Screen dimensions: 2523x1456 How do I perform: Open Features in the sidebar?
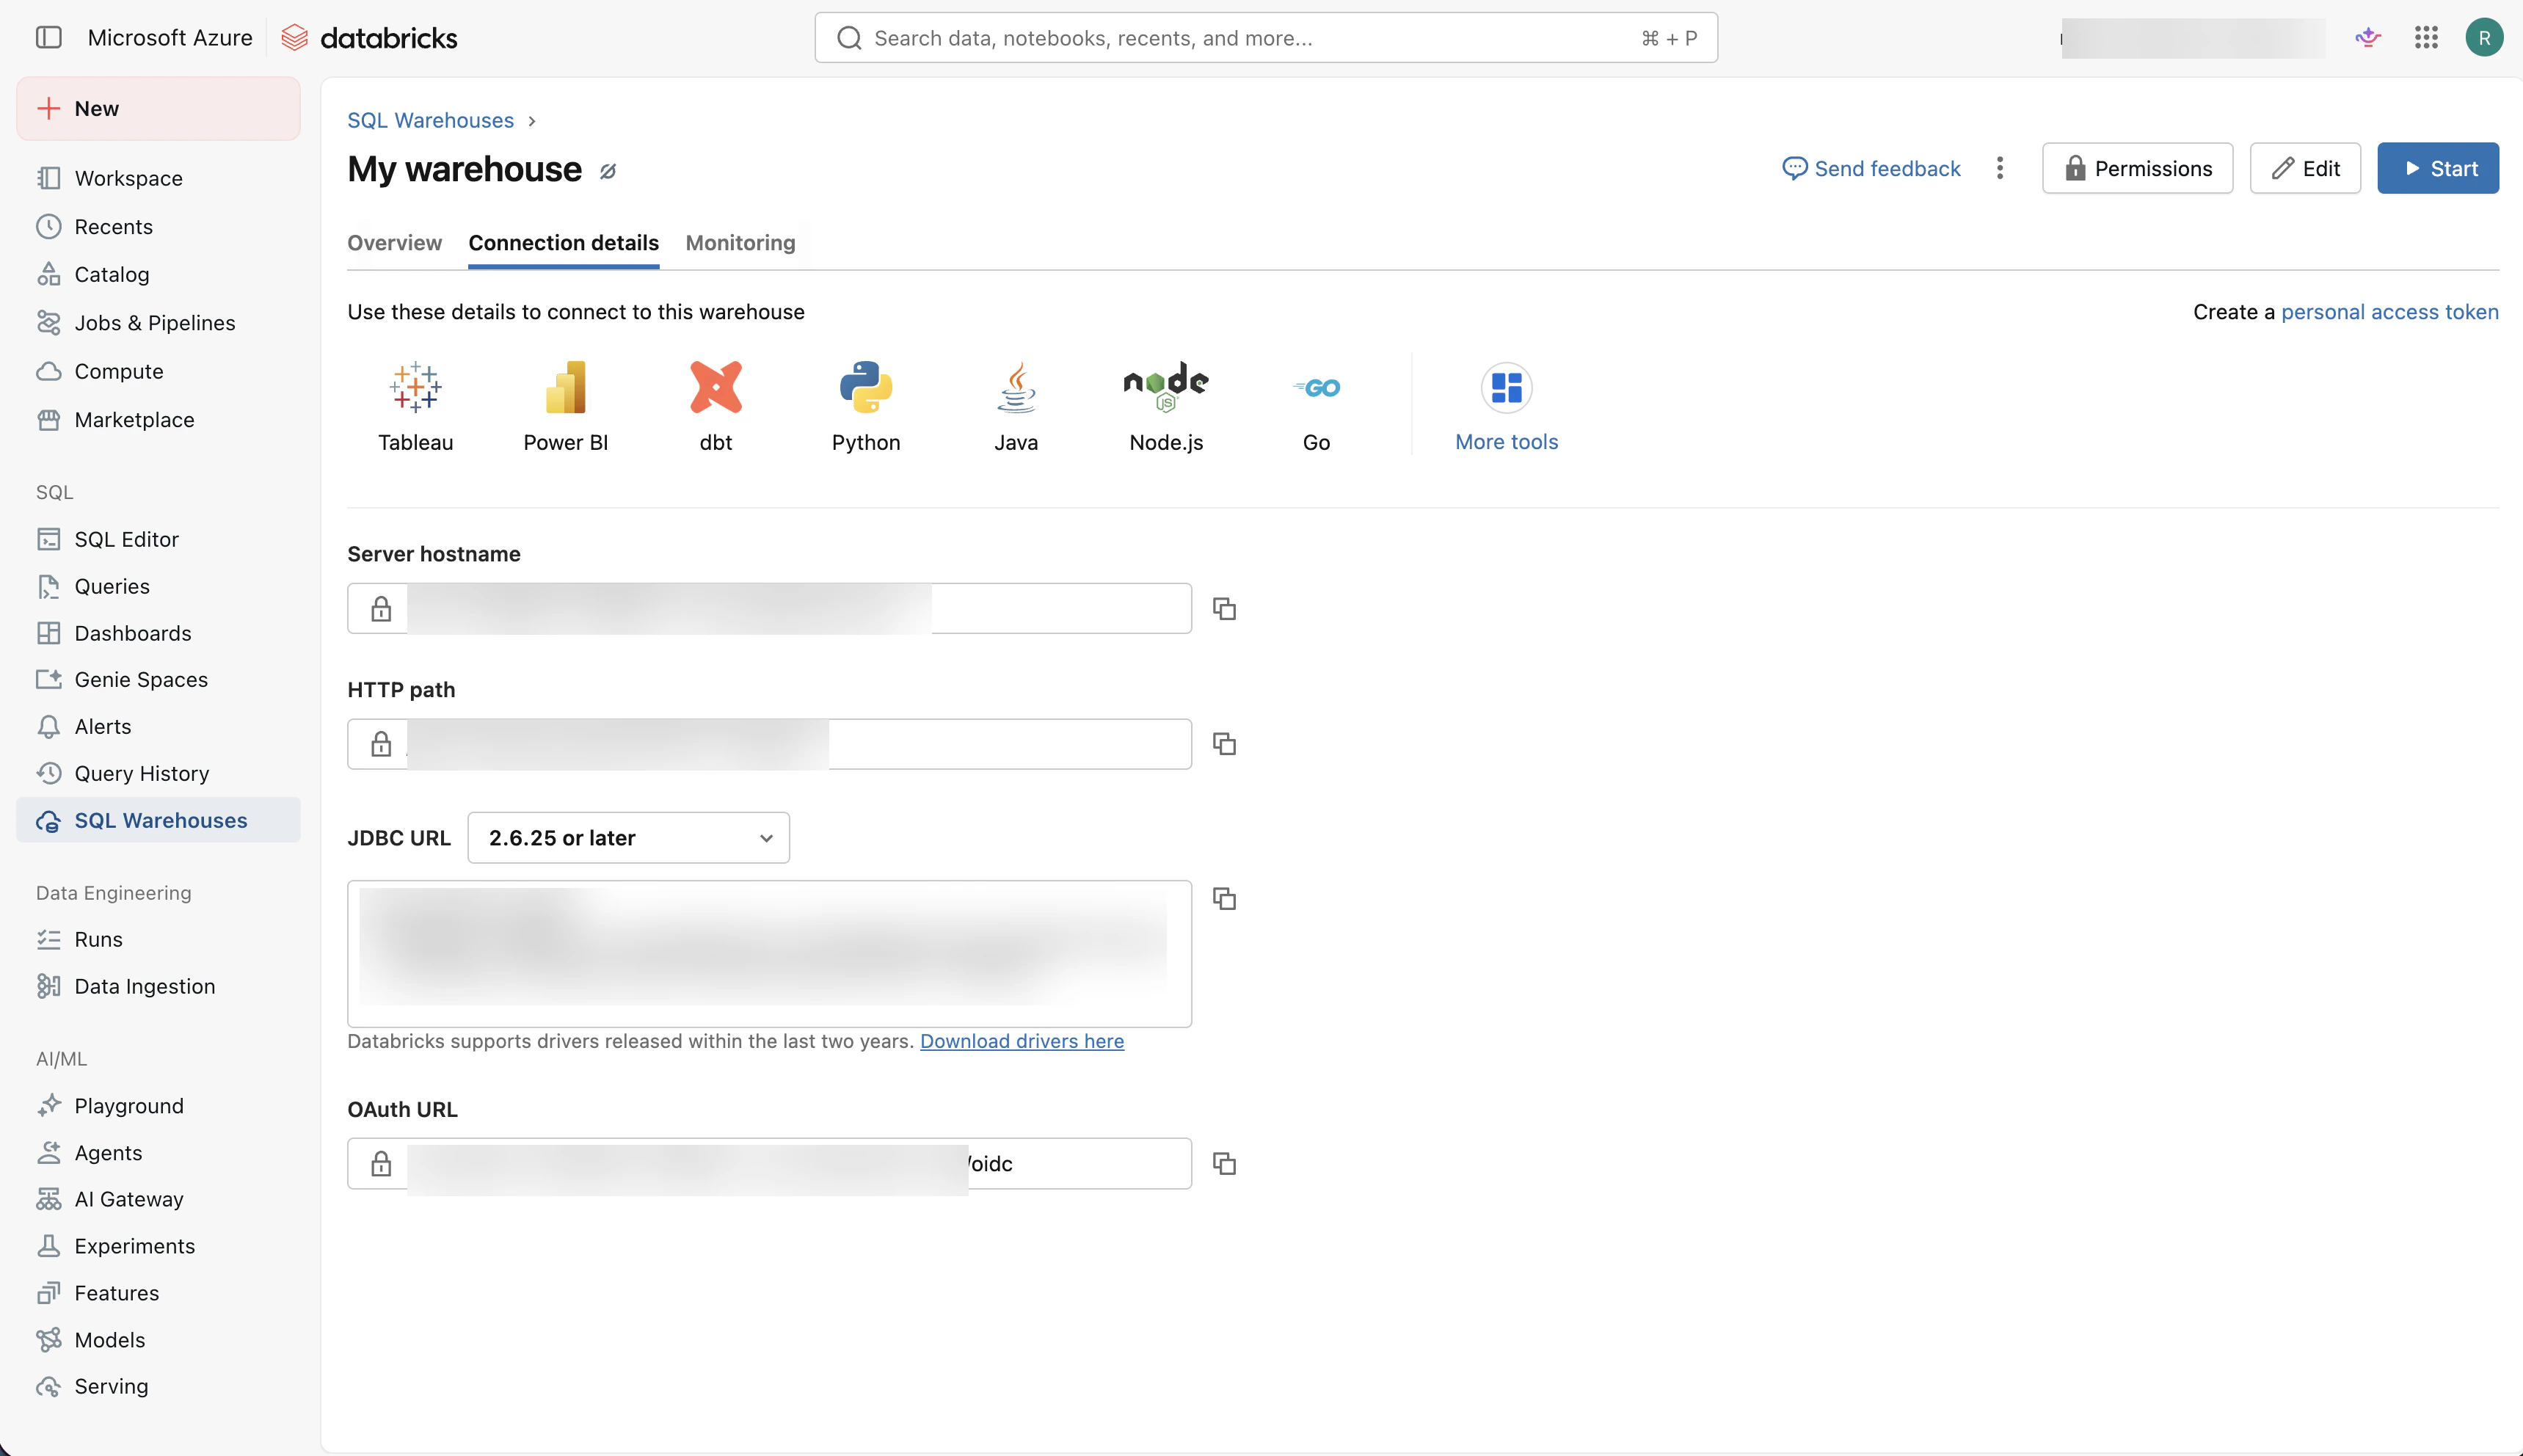click(x=158, y=1292)
